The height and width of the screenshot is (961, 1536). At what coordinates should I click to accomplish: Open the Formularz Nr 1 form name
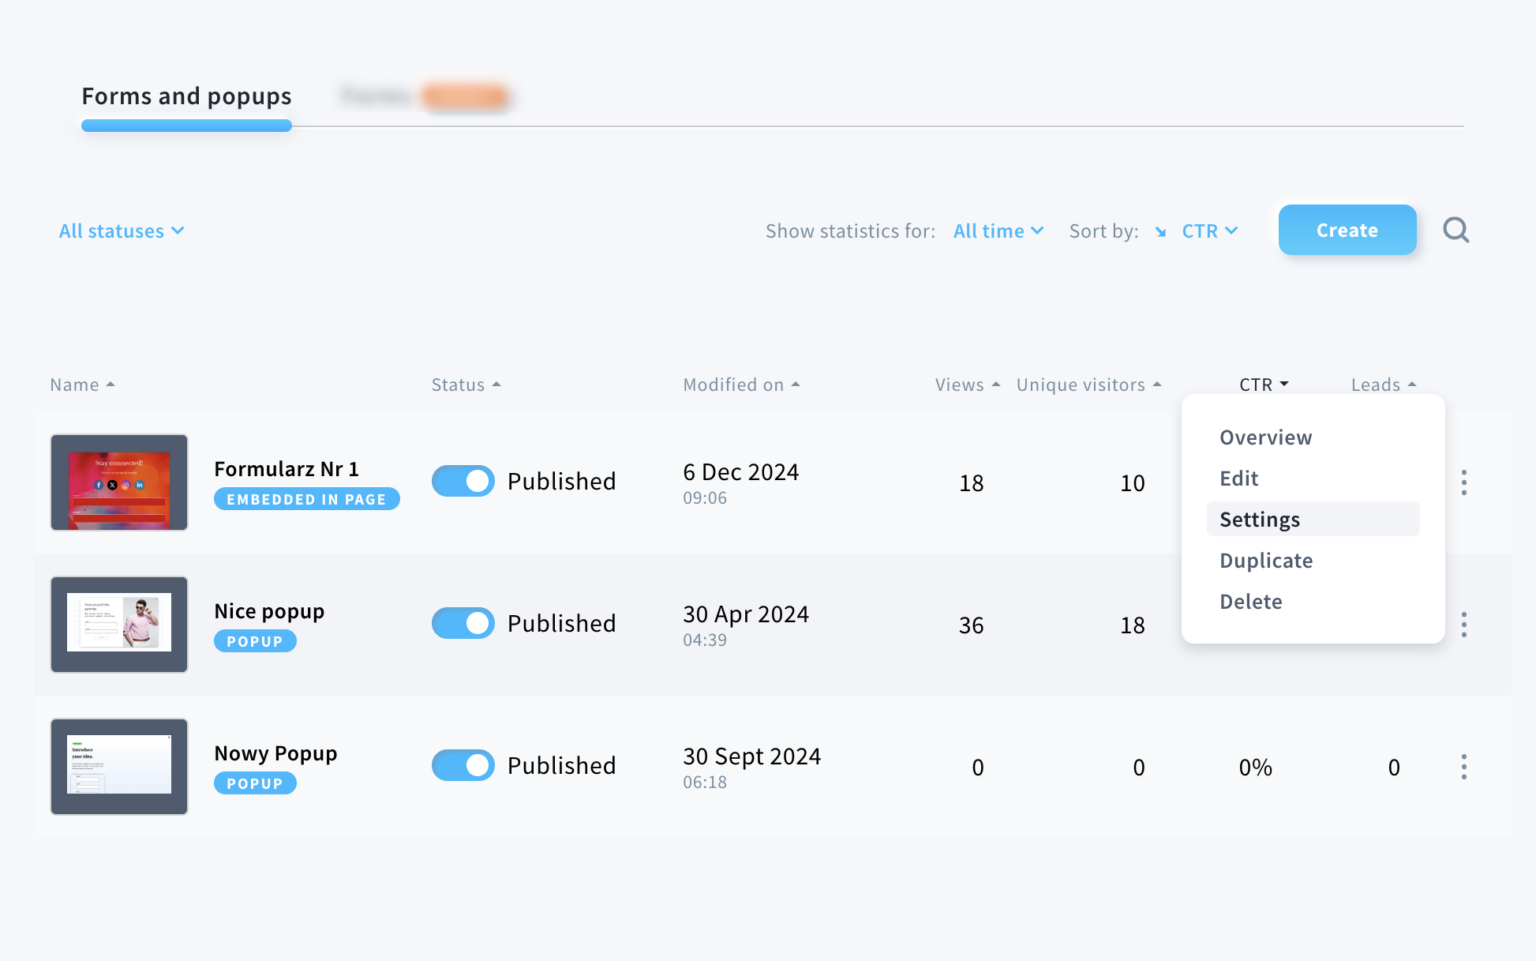point(286,469)
